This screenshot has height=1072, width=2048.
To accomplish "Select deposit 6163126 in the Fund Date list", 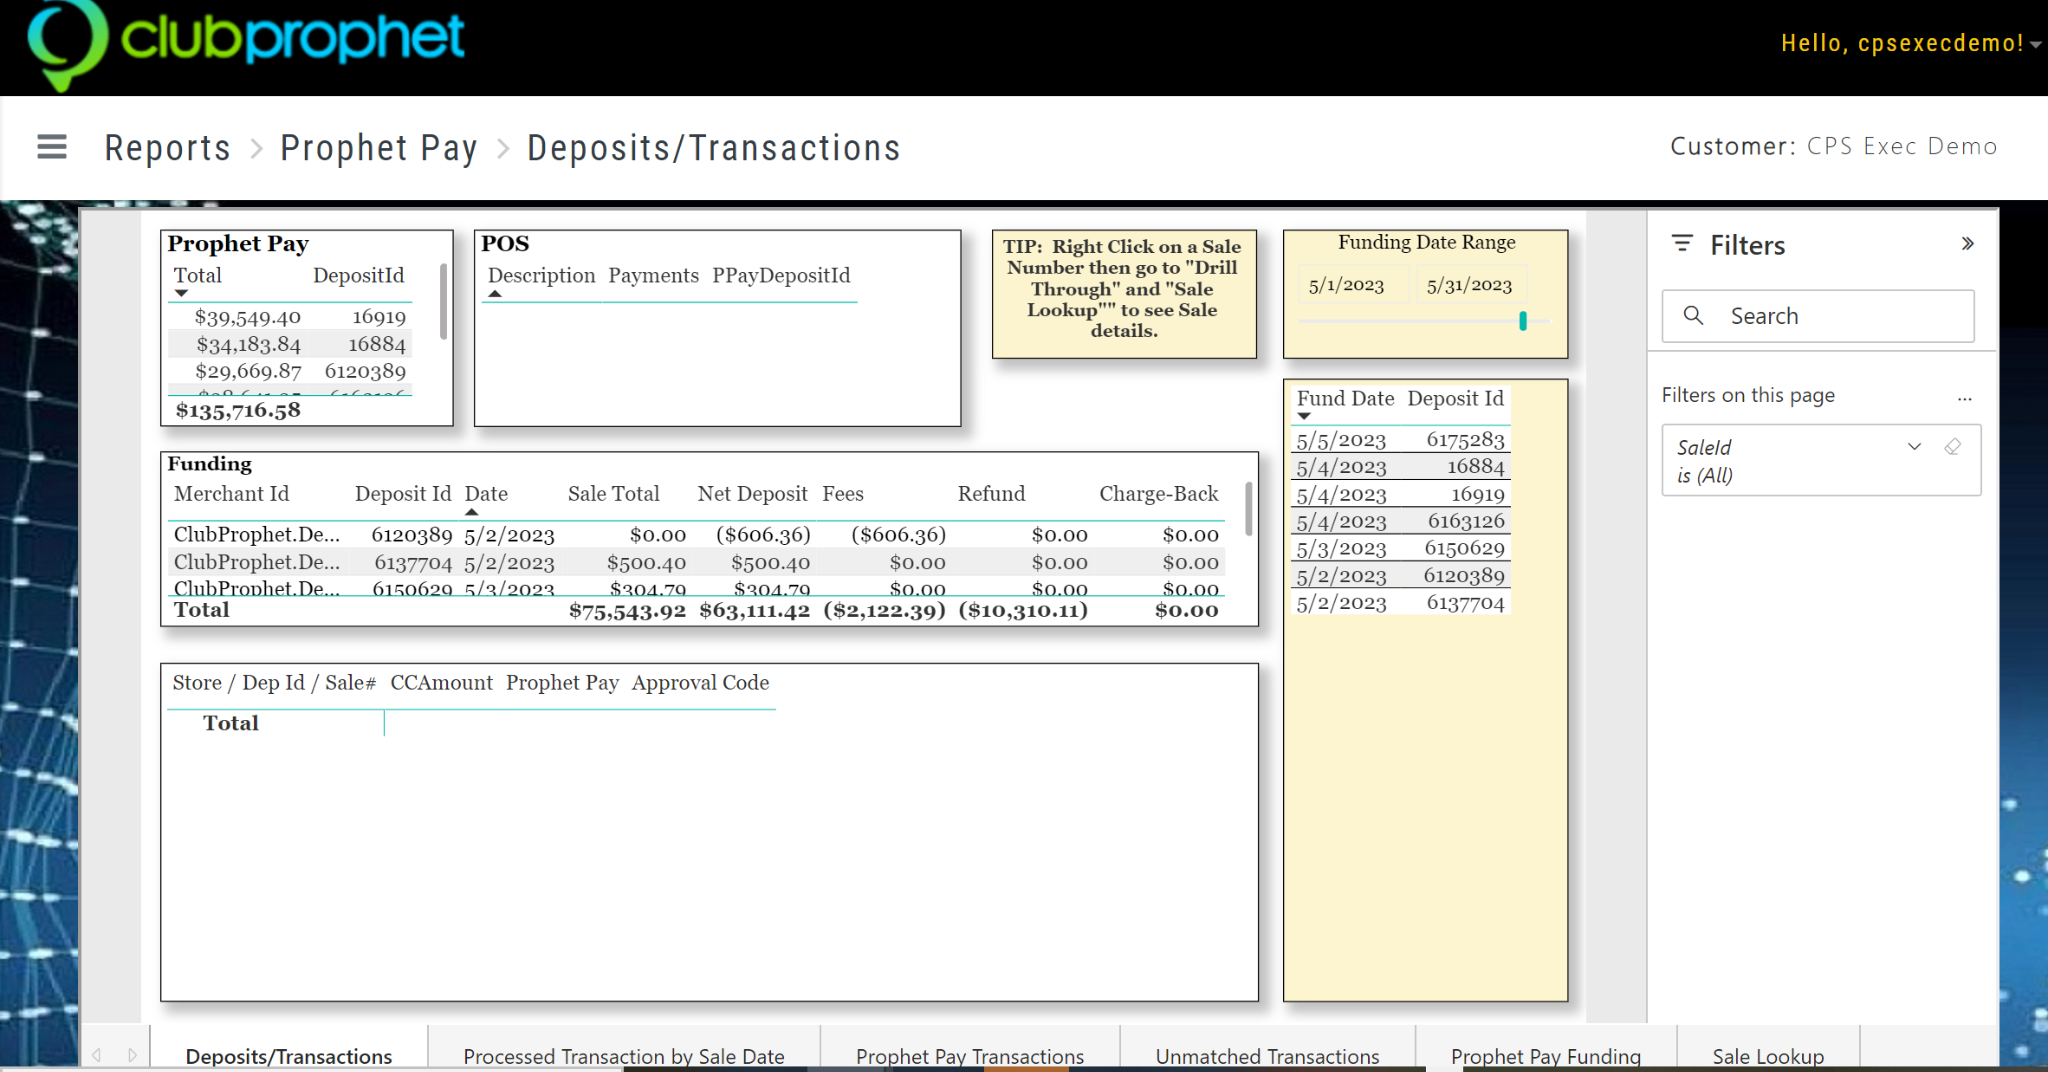I will (x=1400, y=521).
